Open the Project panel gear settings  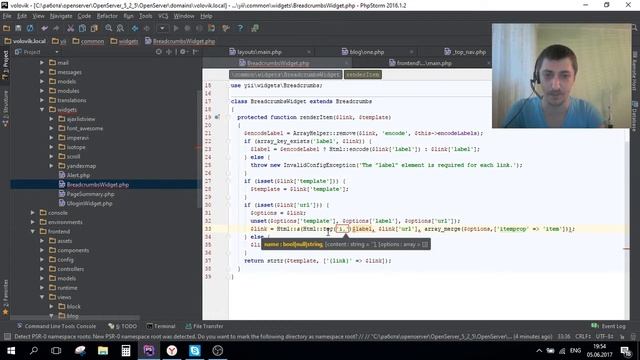click(x=183, y=52)
